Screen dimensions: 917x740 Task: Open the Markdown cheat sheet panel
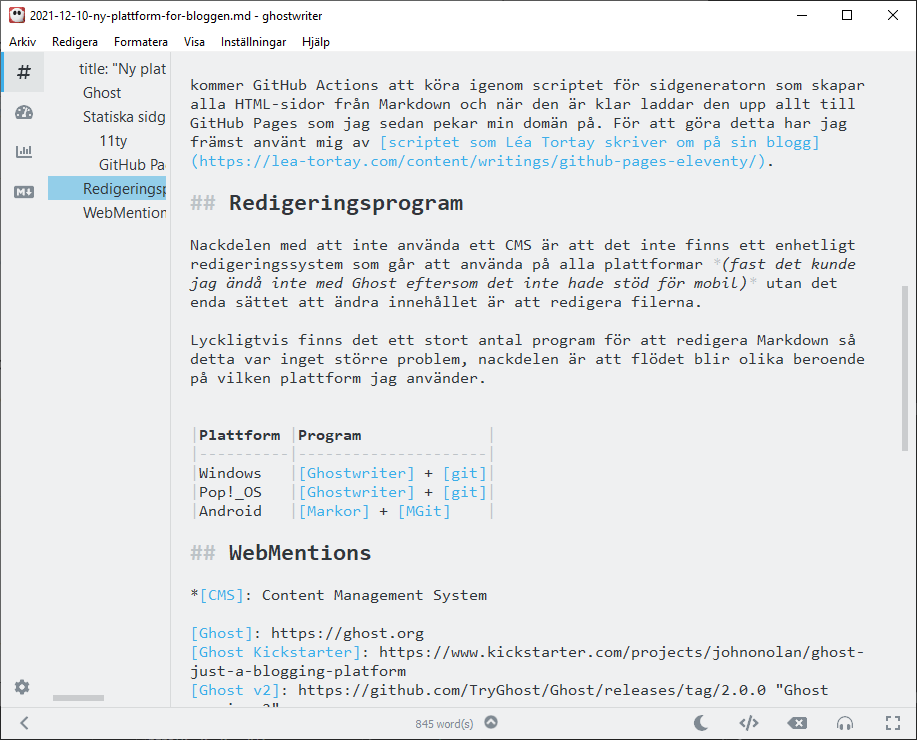point(20,188)
